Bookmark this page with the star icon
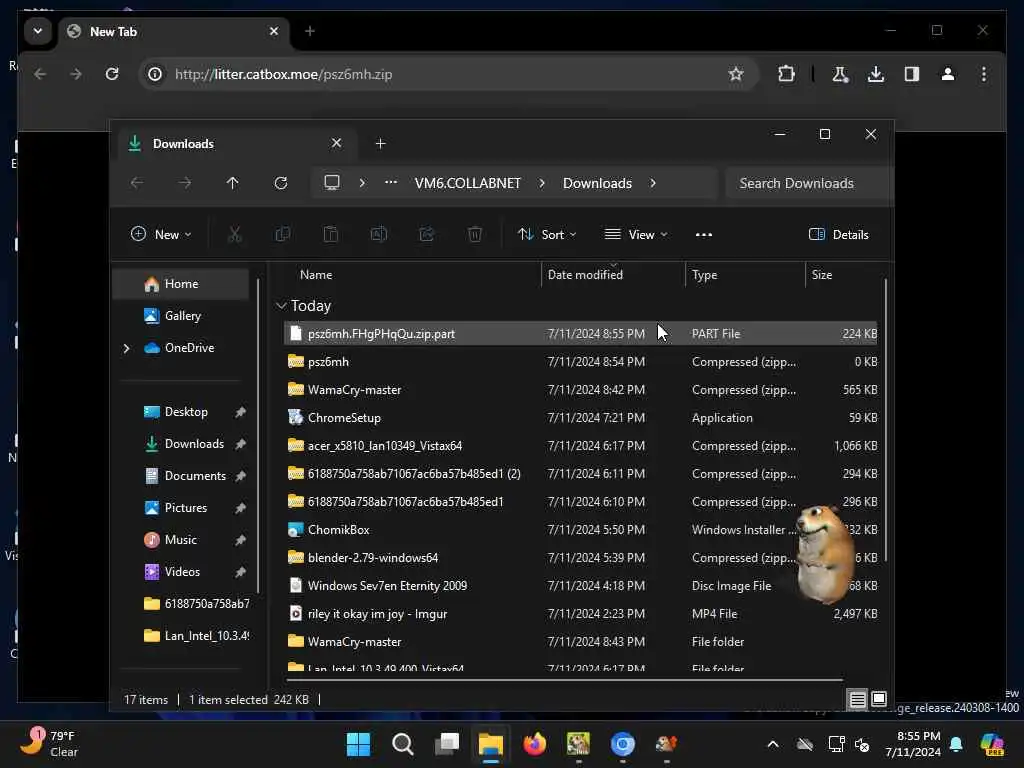Viewport: 1024px width, 768px height. [x=736, y=74]
